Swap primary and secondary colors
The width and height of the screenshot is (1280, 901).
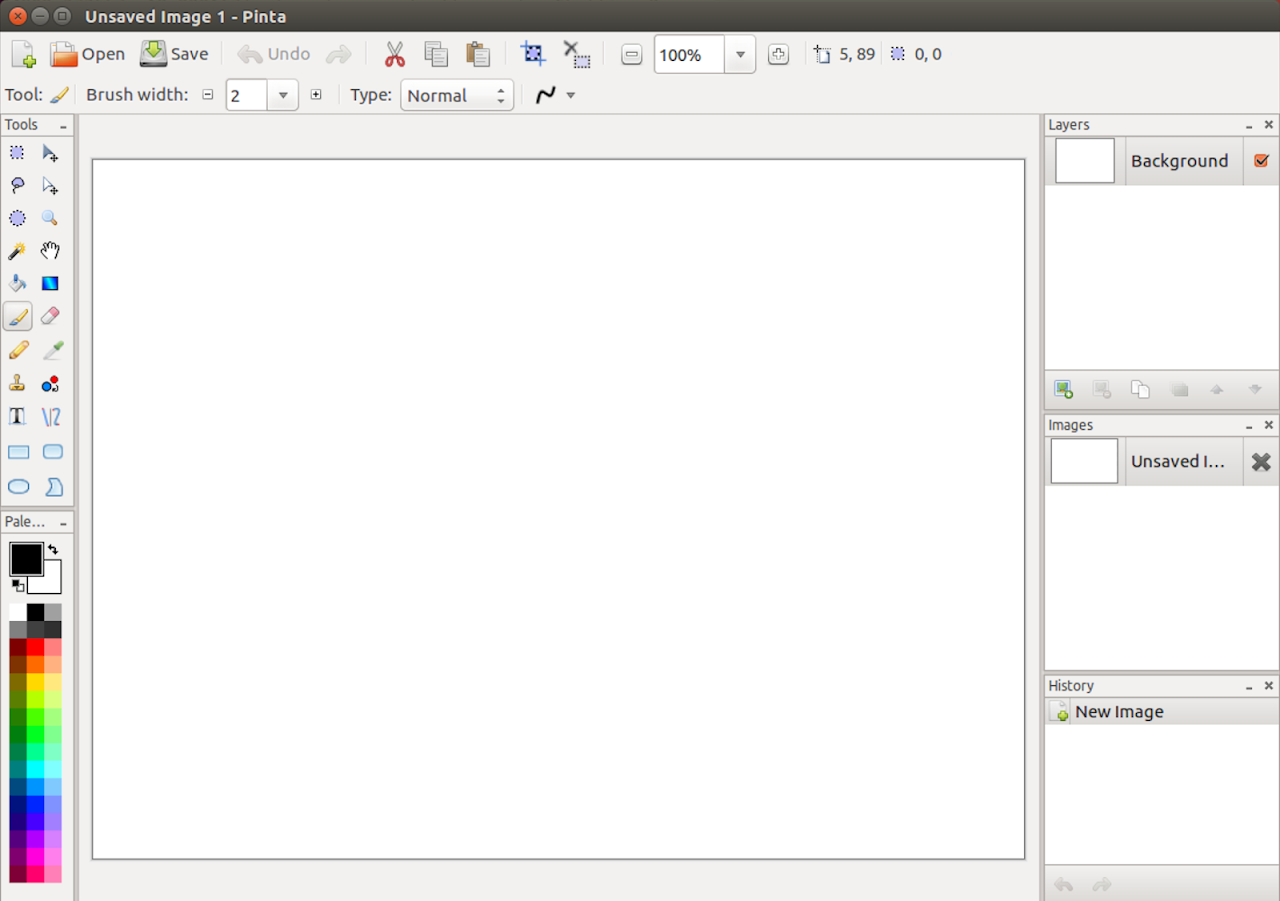pos(53,550)
